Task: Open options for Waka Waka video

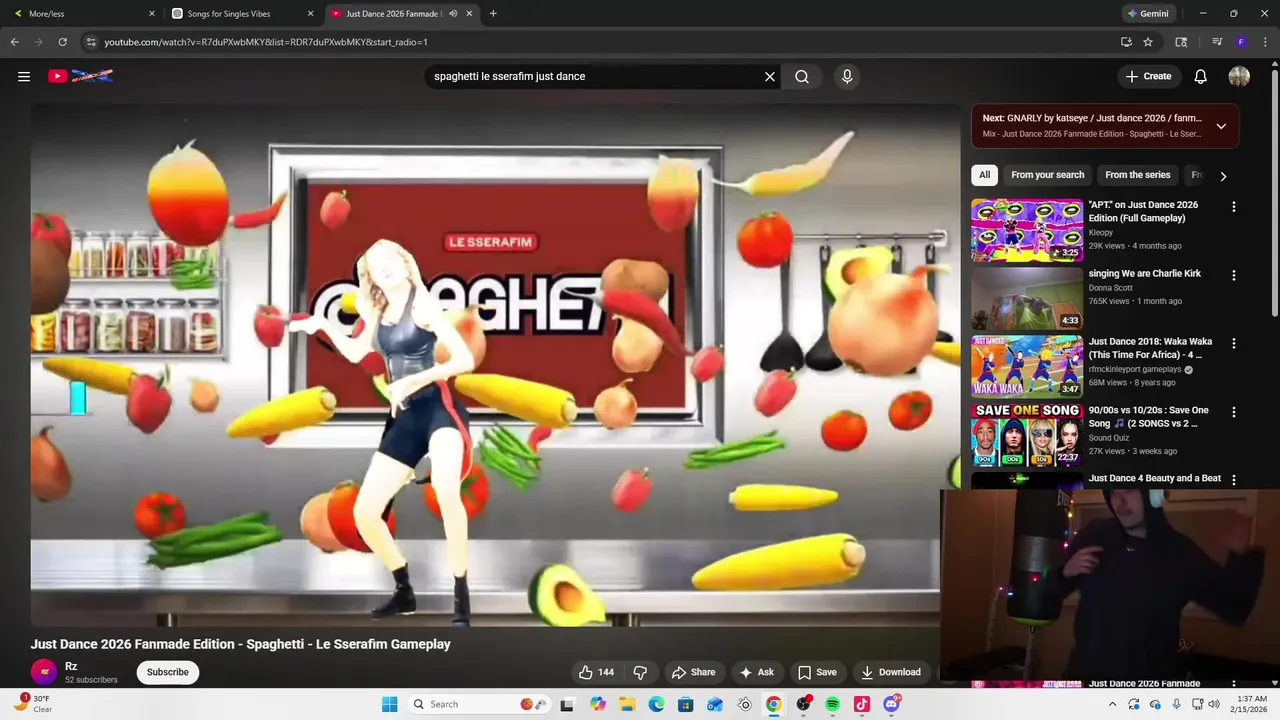Action: [1233, 343]
